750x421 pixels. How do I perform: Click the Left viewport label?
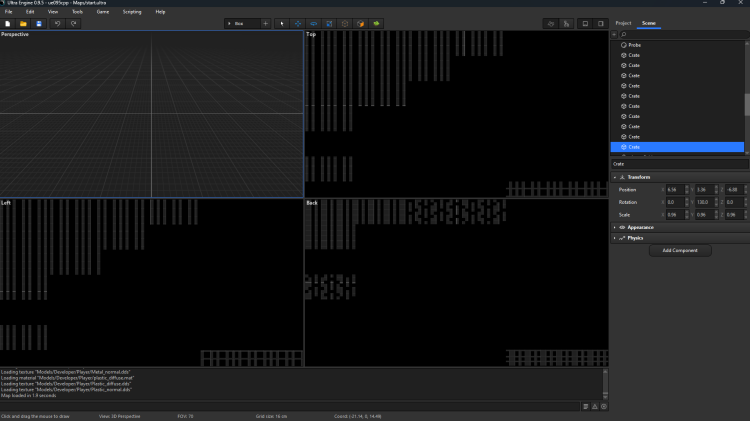point(6,203)
